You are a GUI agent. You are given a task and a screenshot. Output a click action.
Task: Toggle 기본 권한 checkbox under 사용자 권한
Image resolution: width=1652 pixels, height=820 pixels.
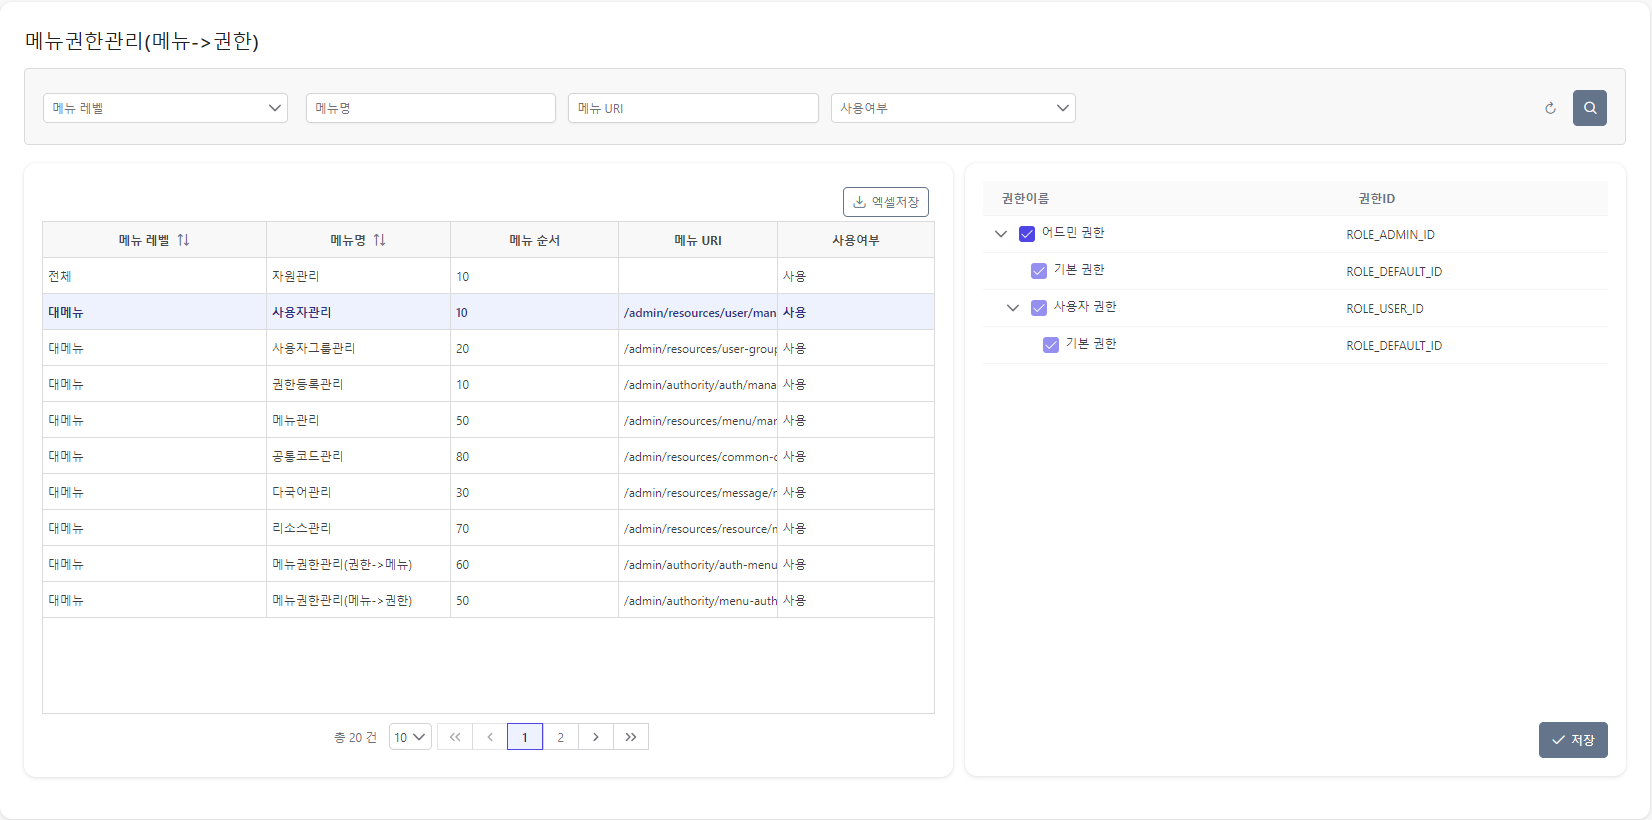[1051, 345]
